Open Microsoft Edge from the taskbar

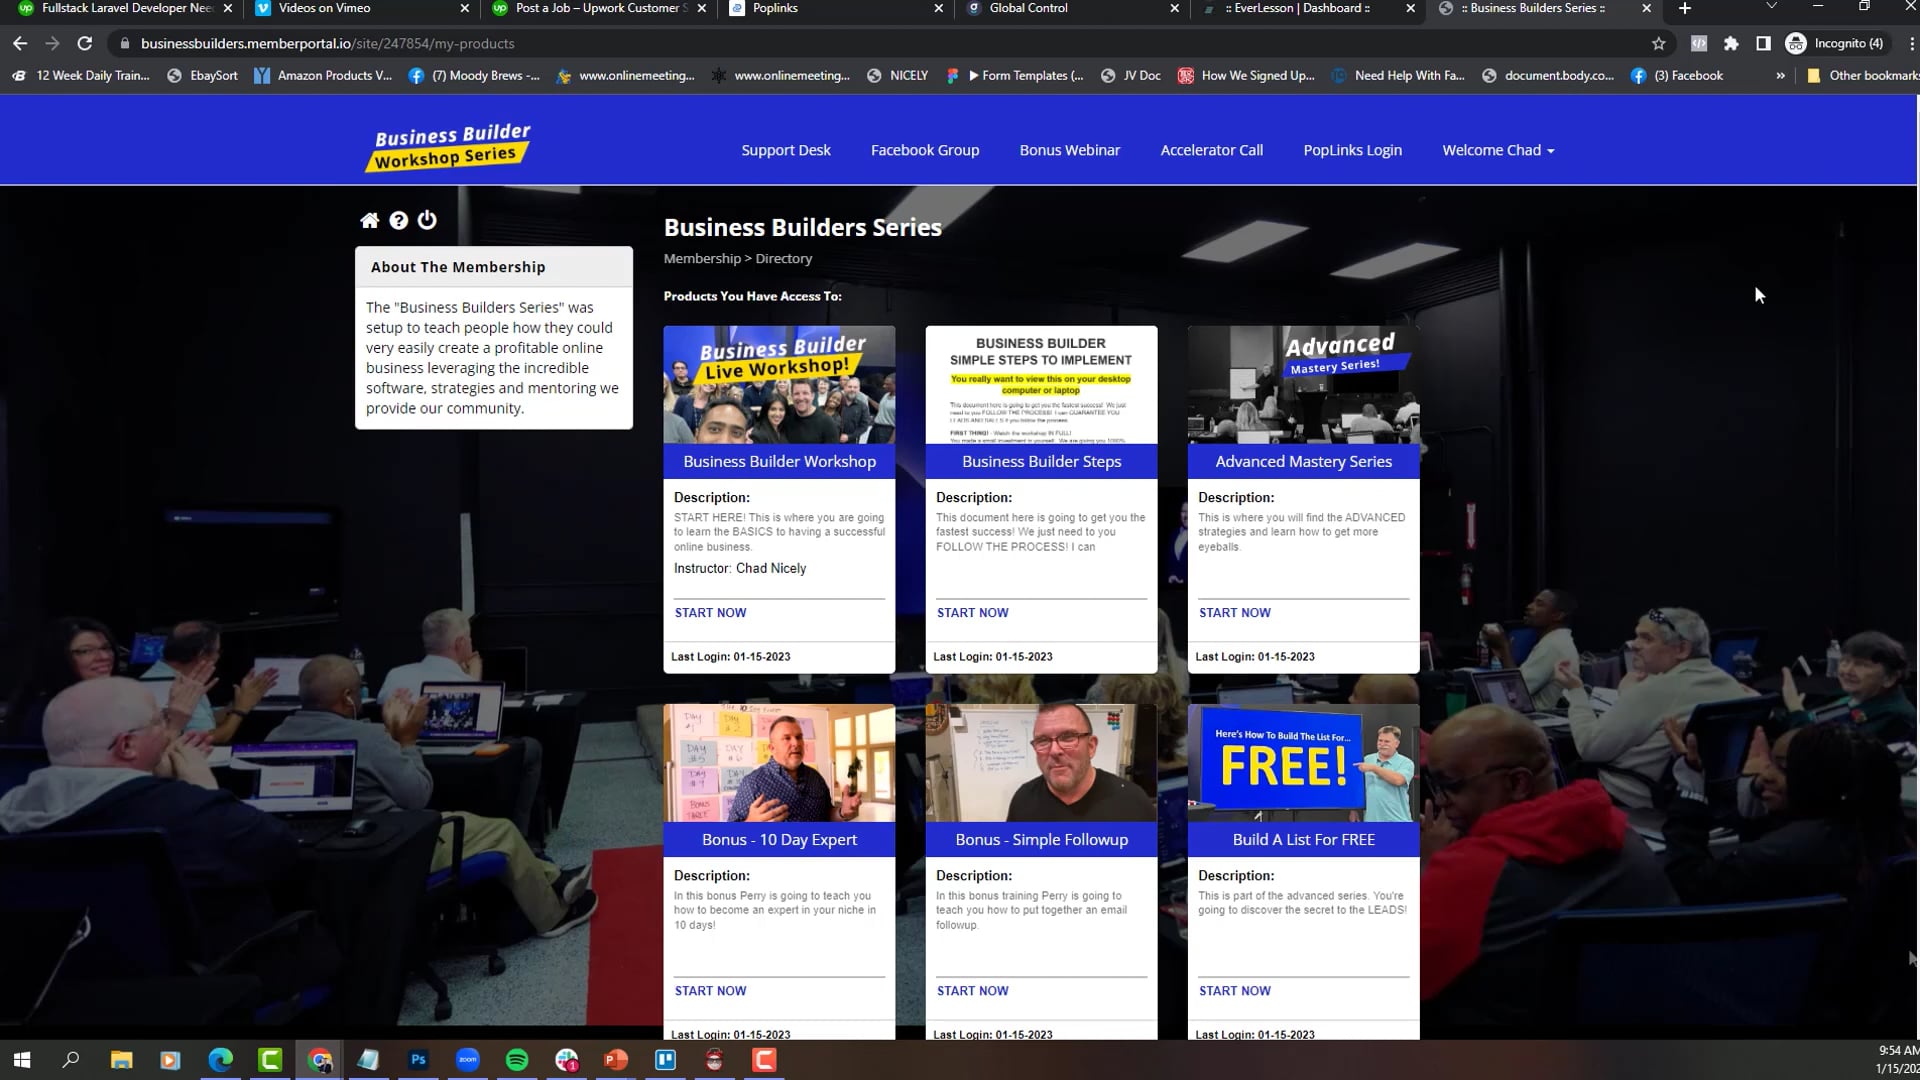220,1060
